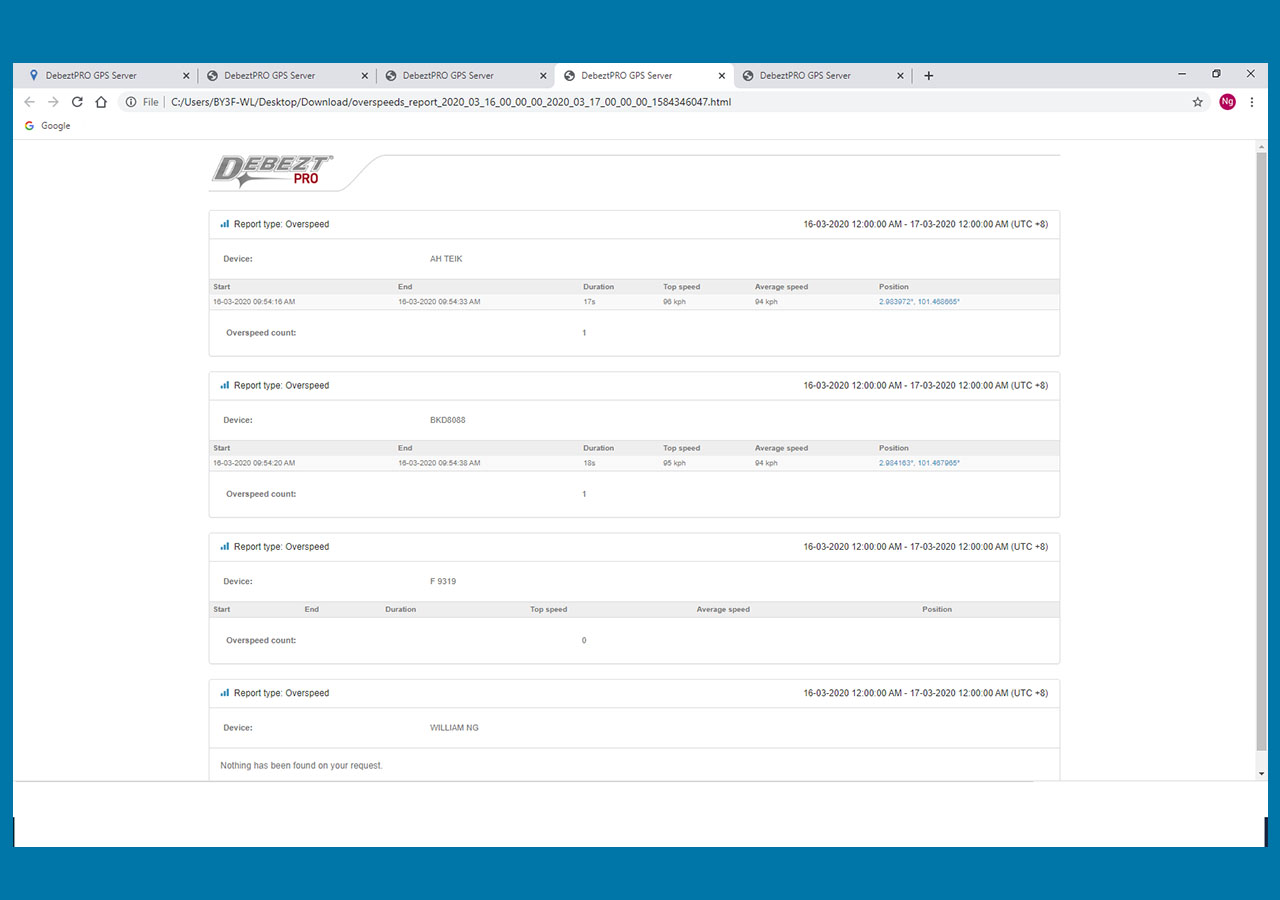Screen dimensions: 1280x900
Task: Click the bar chart icon in AH TEIK report
Action: click(225, 224)
